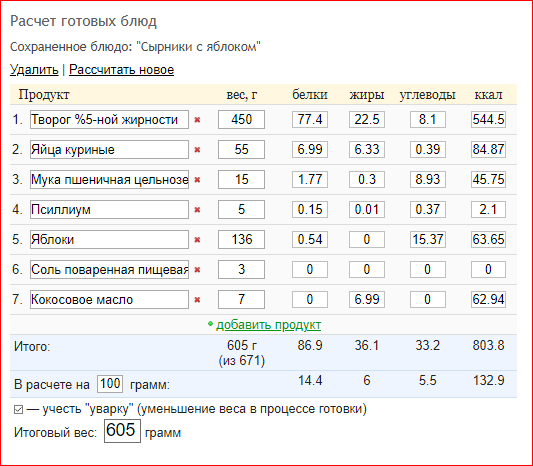Open the Рассчитать новое link
Viewport: 533px width, 466px height.
point(121,70)
